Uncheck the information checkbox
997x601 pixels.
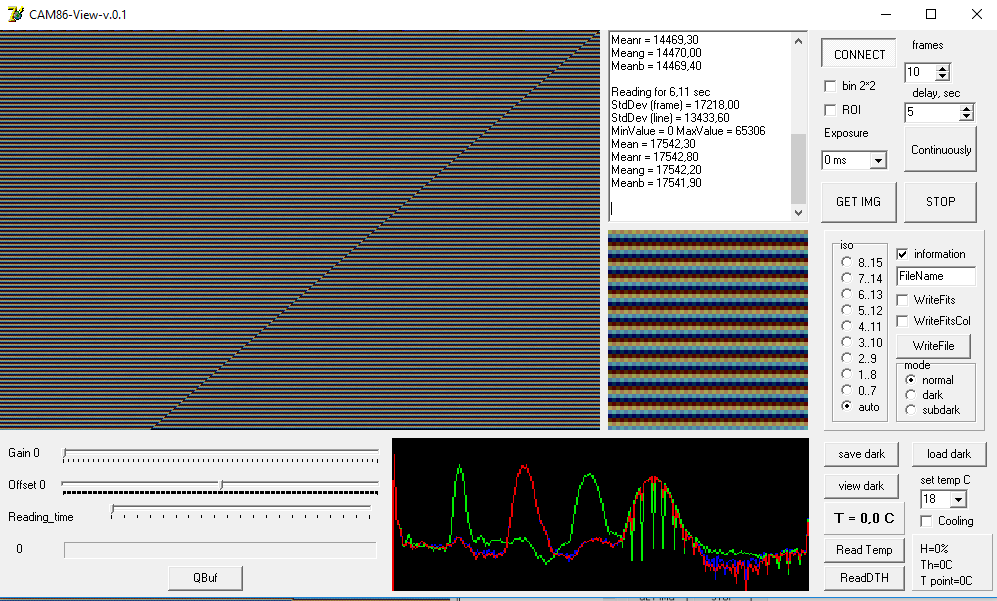(x=903, y=253)
